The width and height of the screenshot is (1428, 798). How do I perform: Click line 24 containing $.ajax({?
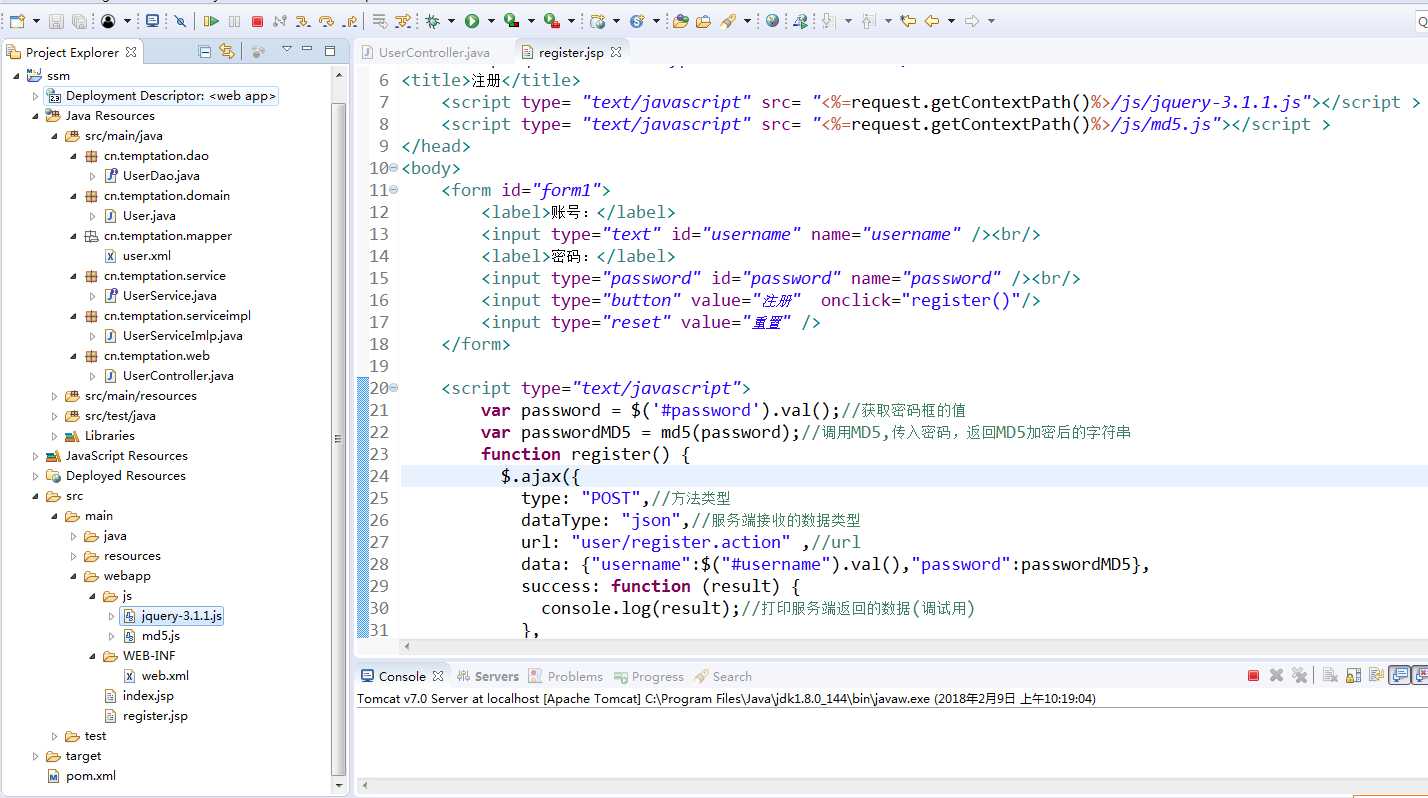(x=914, y=476)
